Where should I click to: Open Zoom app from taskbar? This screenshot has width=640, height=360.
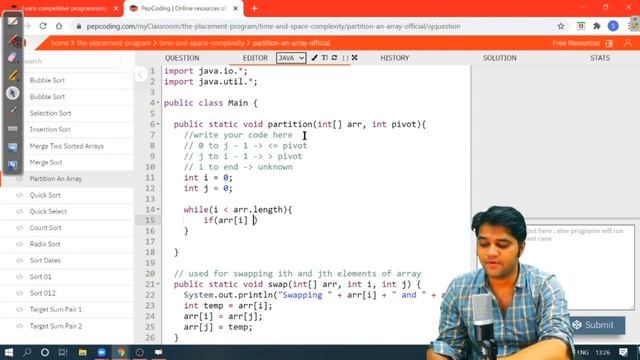click(x=102, y=352)
